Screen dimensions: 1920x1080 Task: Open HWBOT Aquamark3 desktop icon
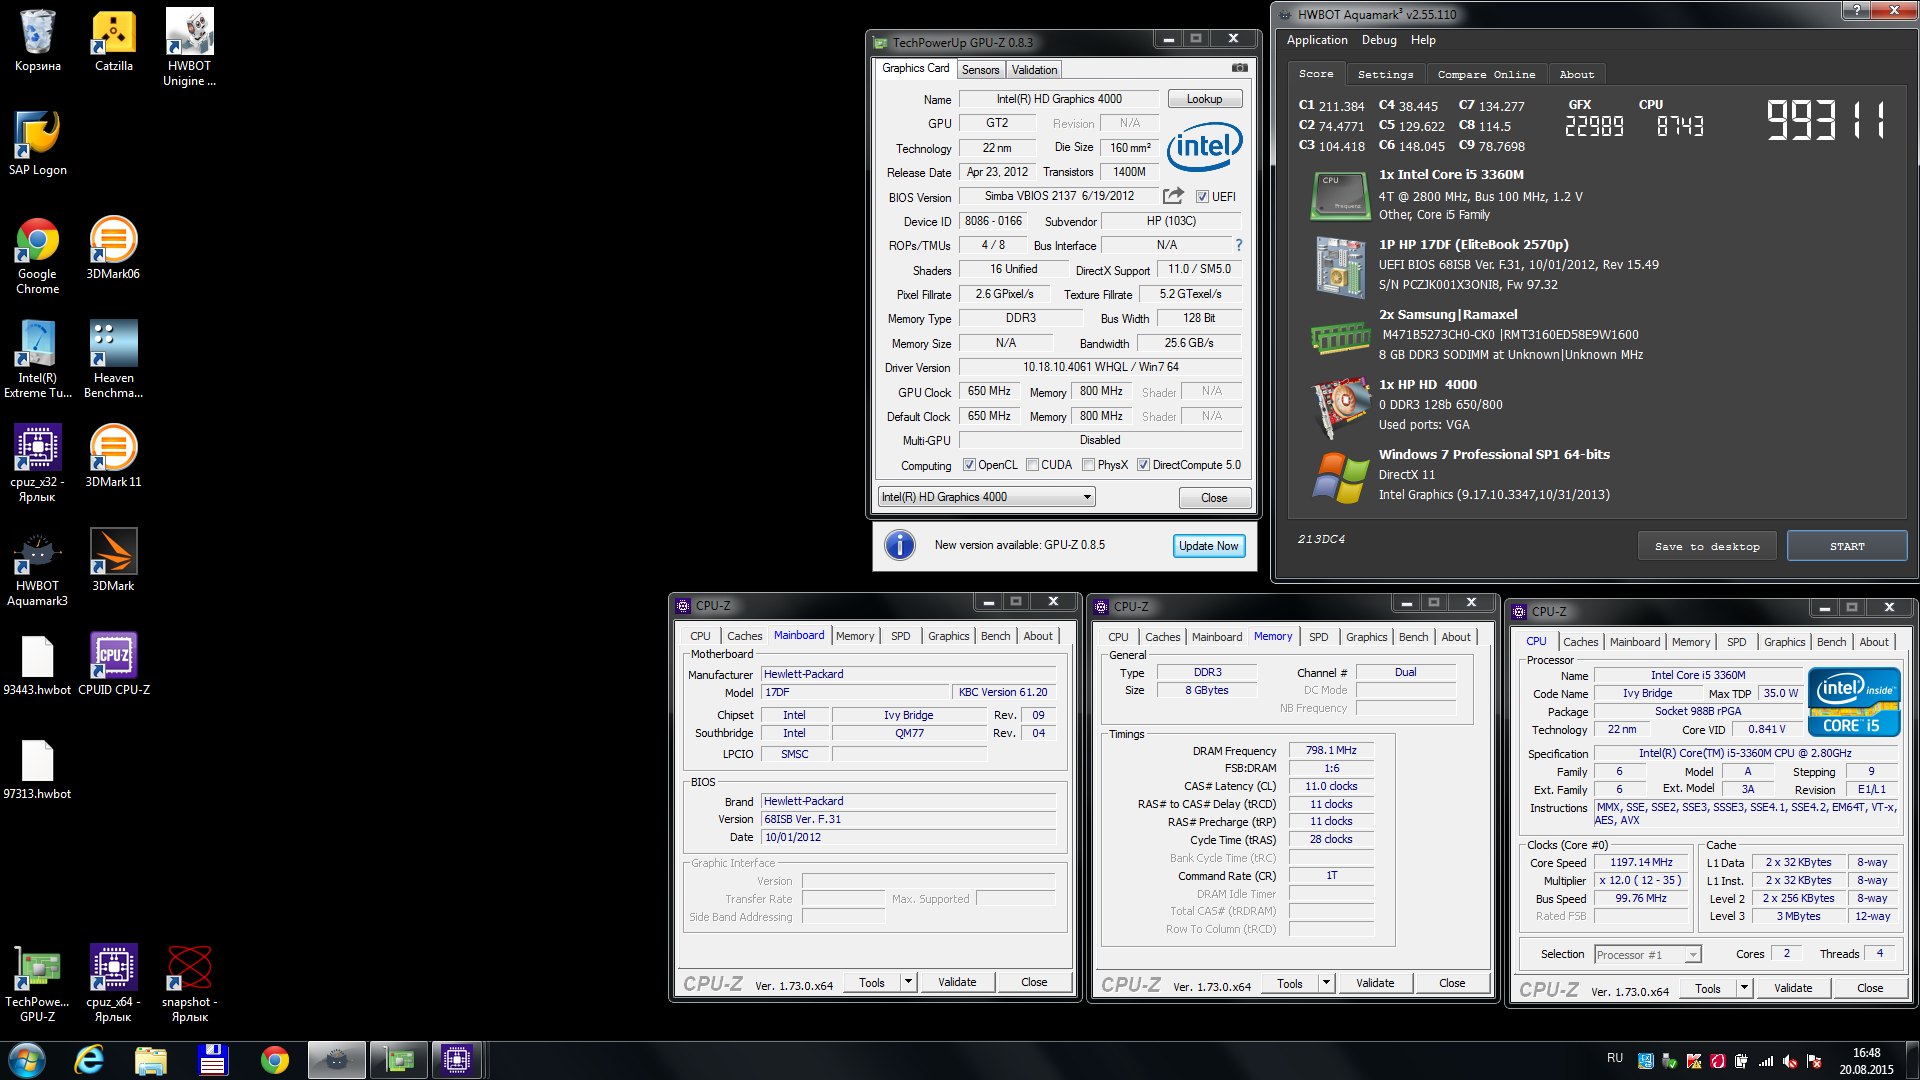37,567
